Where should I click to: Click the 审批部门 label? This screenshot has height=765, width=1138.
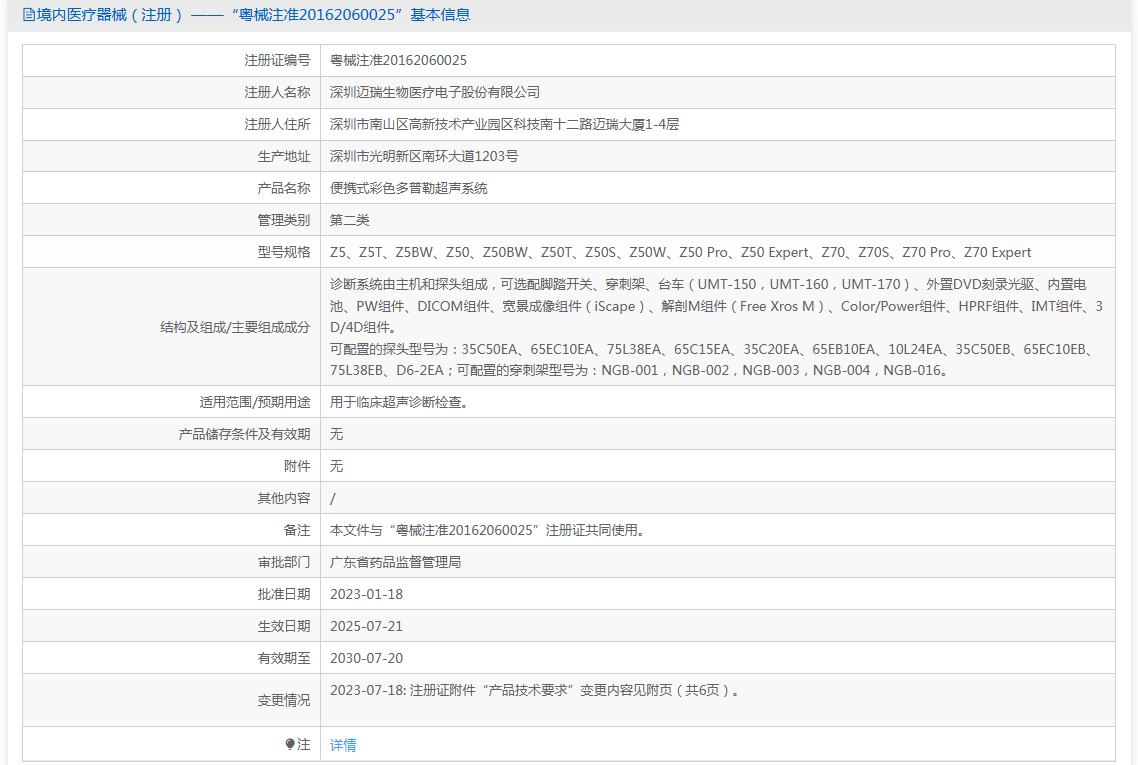click(x=284, y=562)
